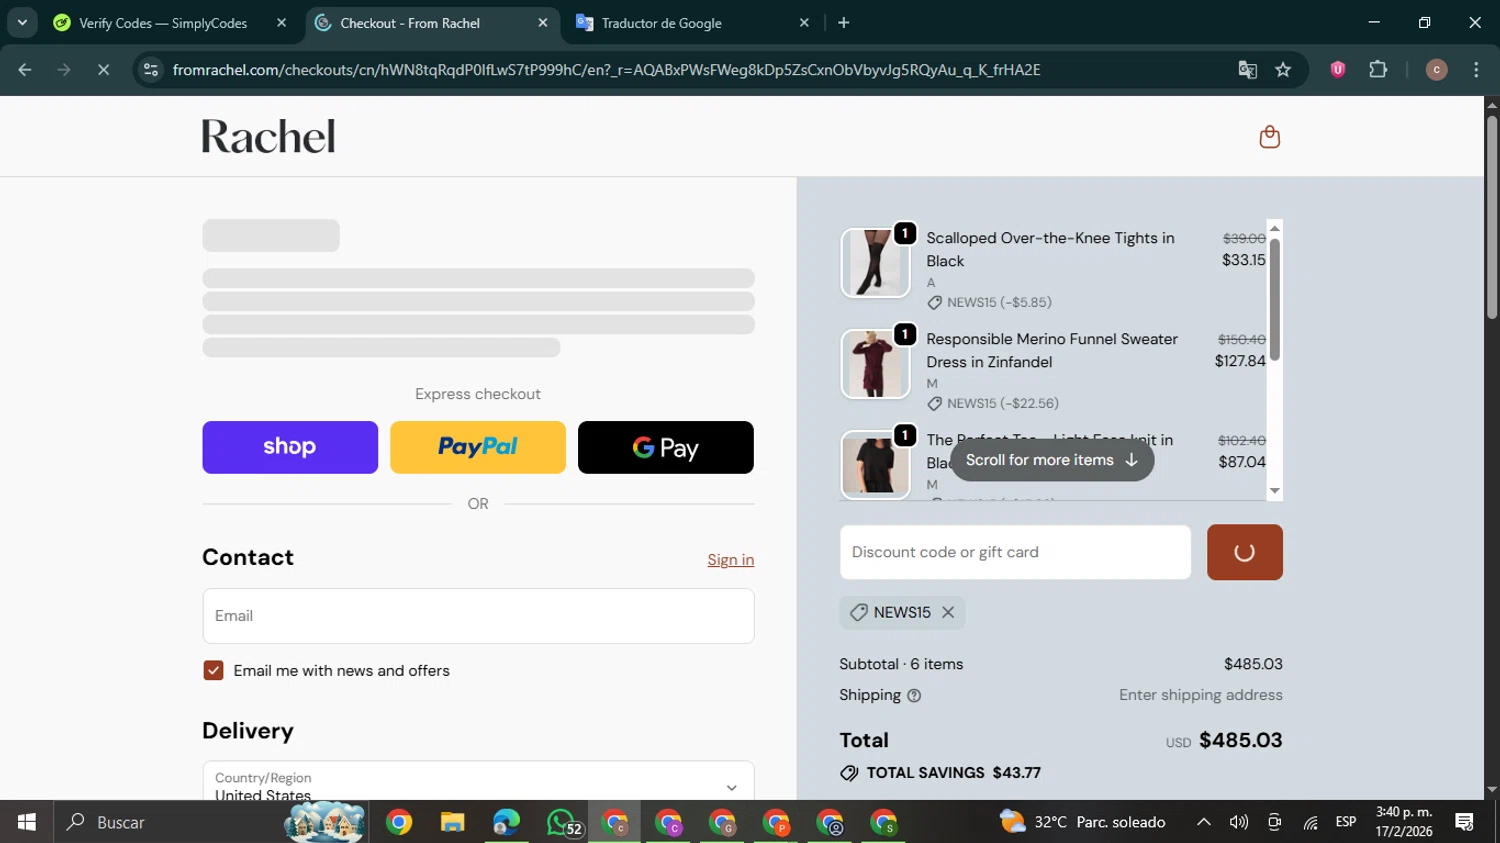Image resolution: width=1500 pixels, height=843 pixels.
Task: Open Merino Funnel Sweater Dress thumbnail
Action: click(875, 364)
